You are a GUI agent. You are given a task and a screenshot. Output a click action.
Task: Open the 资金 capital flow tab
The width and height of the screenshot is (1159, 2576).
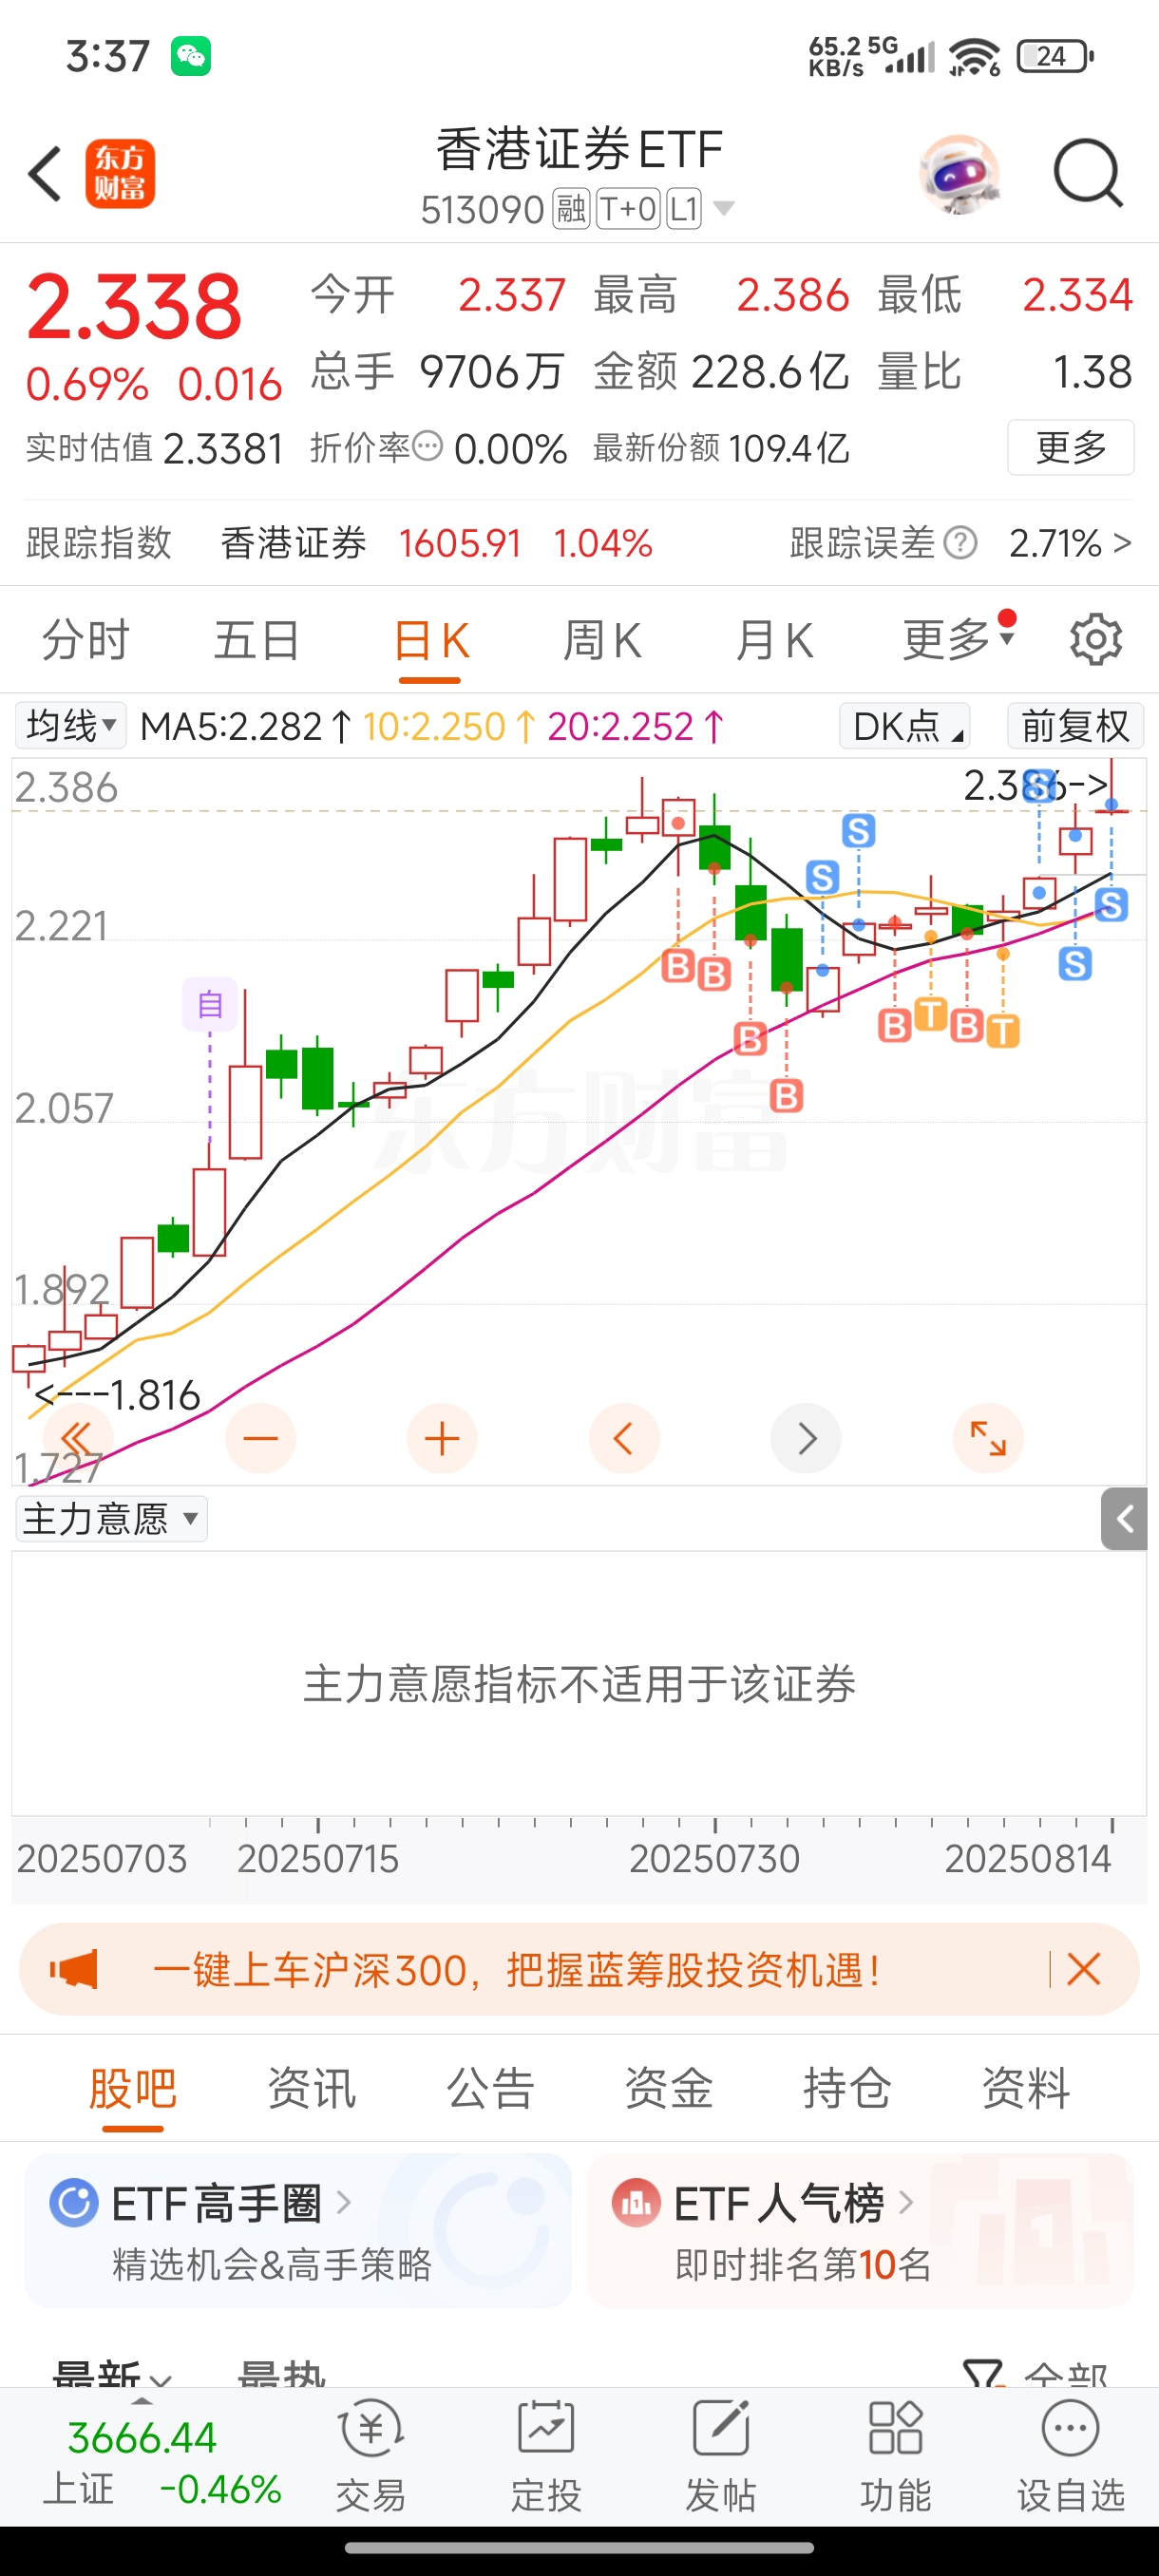point(669,2088)
